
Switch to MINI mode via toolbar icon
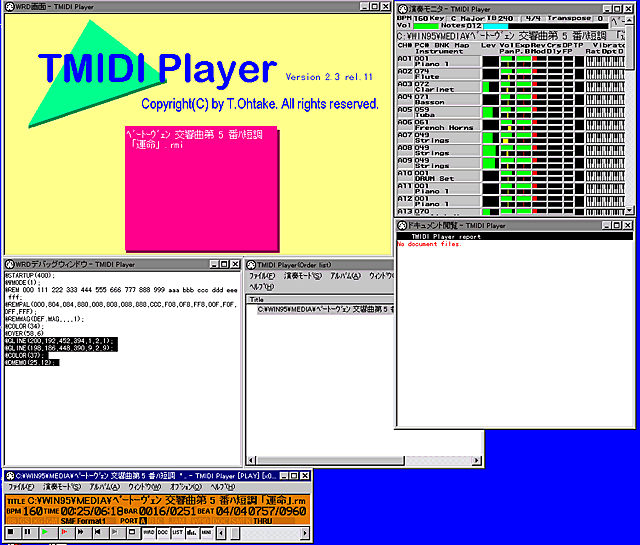[206, 534]
